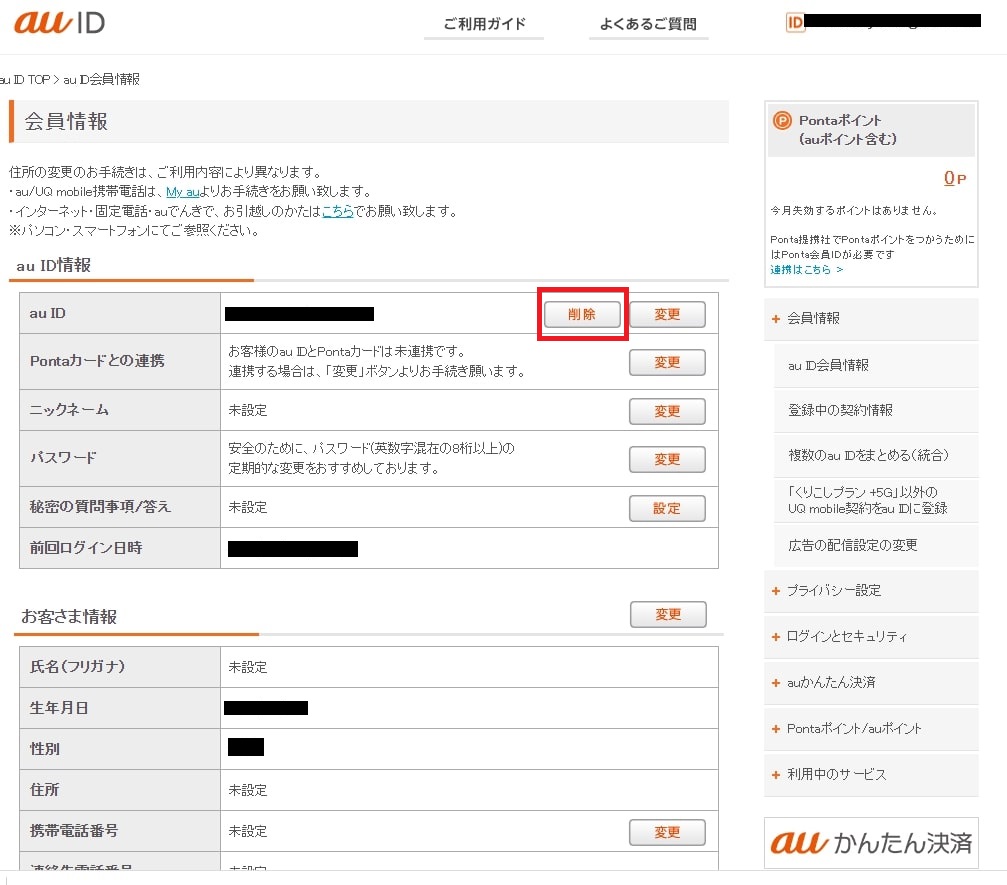Click 今月失効するポイントはありません text

pos(854,211)
